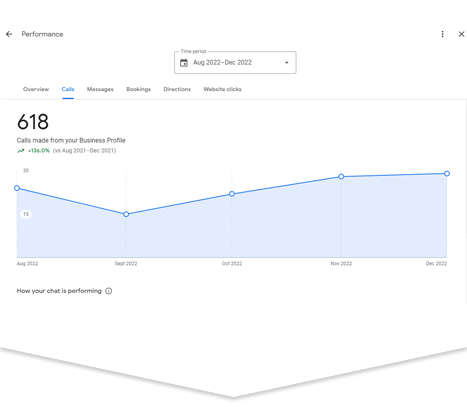Viewport: 467px width, 407px height.
Task: Select the Calls tab
Action: point(68,89)
